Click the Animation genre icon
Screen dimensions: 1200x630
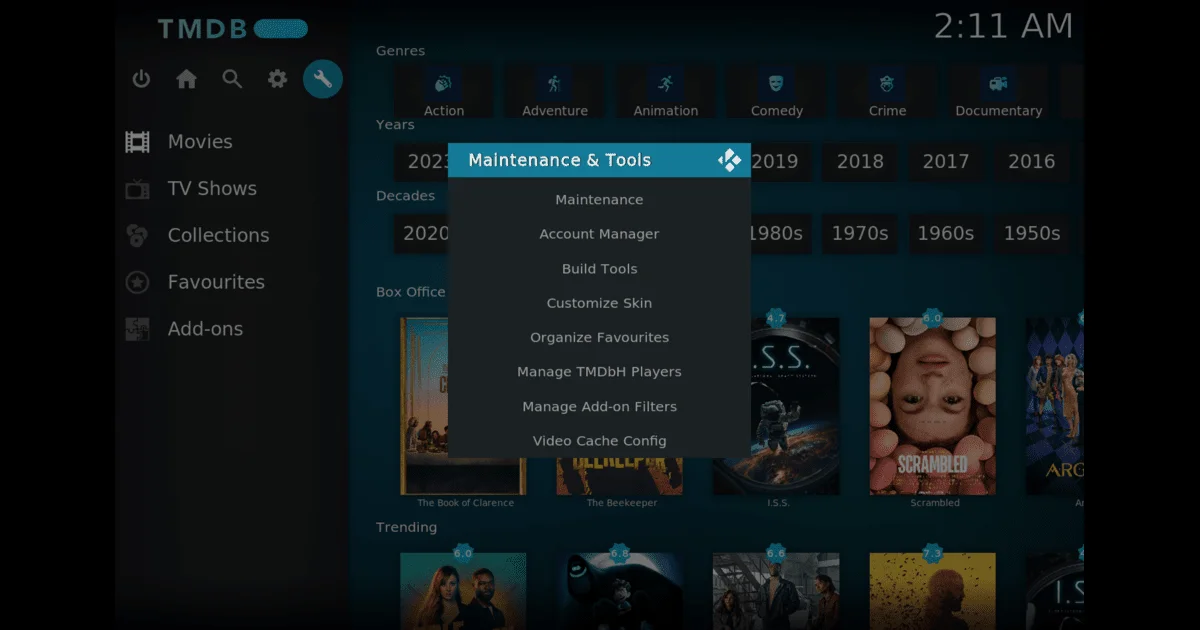click(666, 85)
